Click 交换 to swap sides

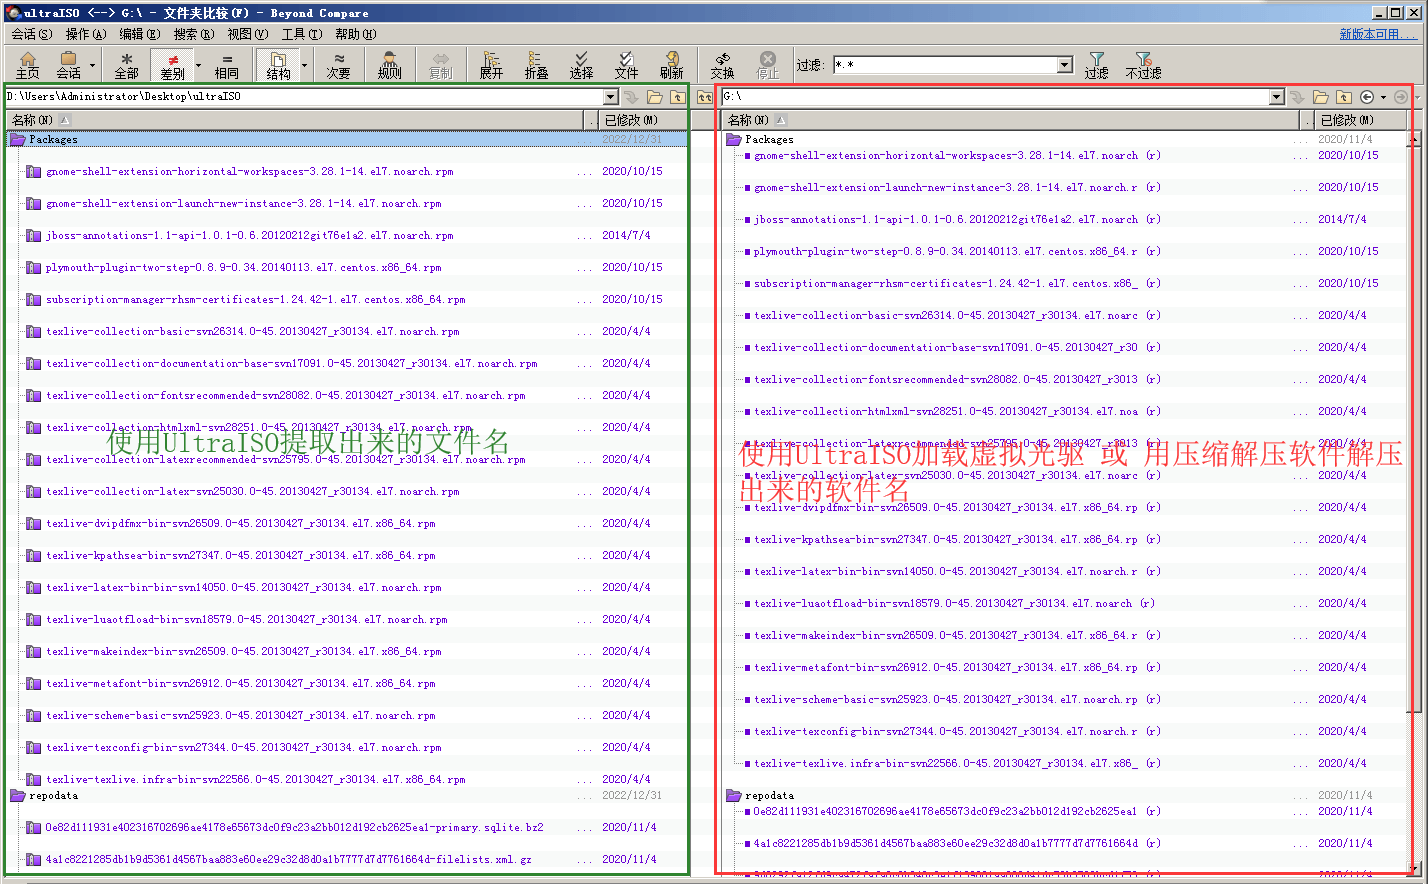coord(722,65)
